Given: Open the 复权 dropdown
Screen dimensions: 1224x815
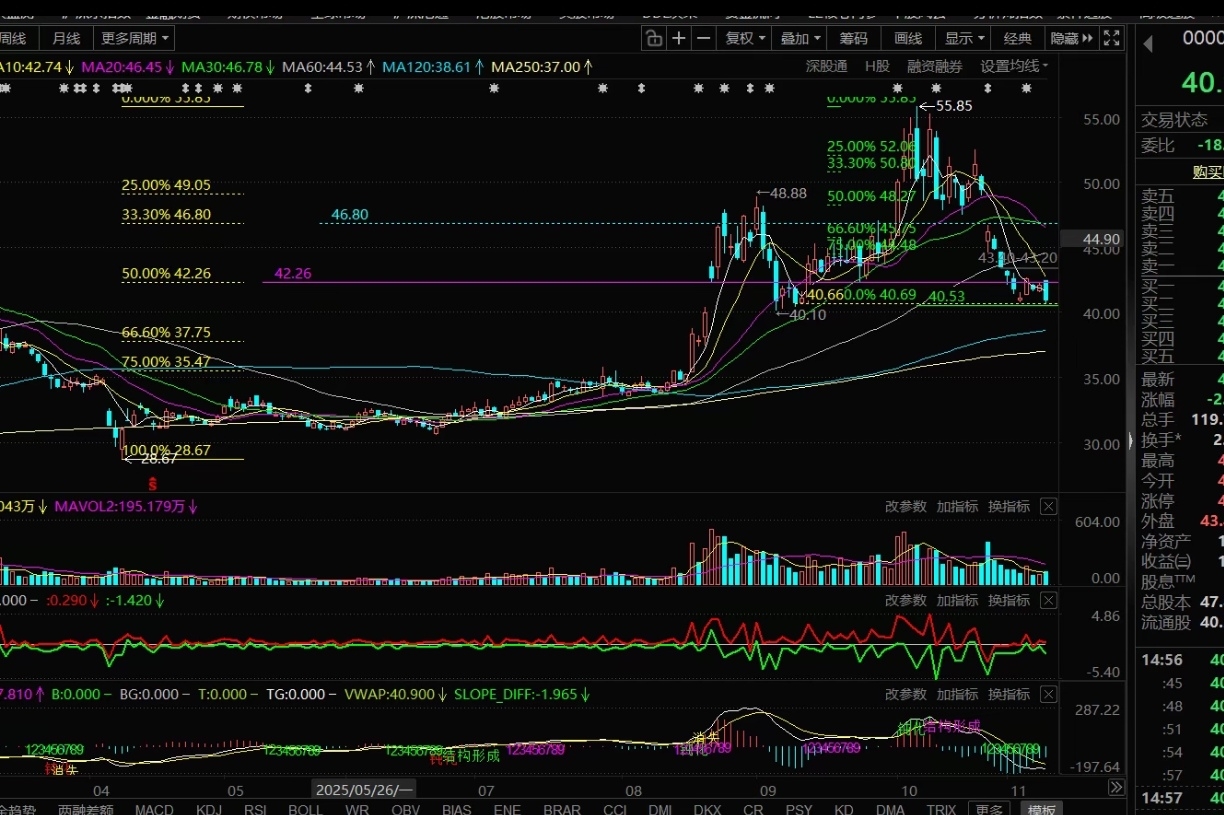Looking at the screenshot, I should click(x=745, y=38).
